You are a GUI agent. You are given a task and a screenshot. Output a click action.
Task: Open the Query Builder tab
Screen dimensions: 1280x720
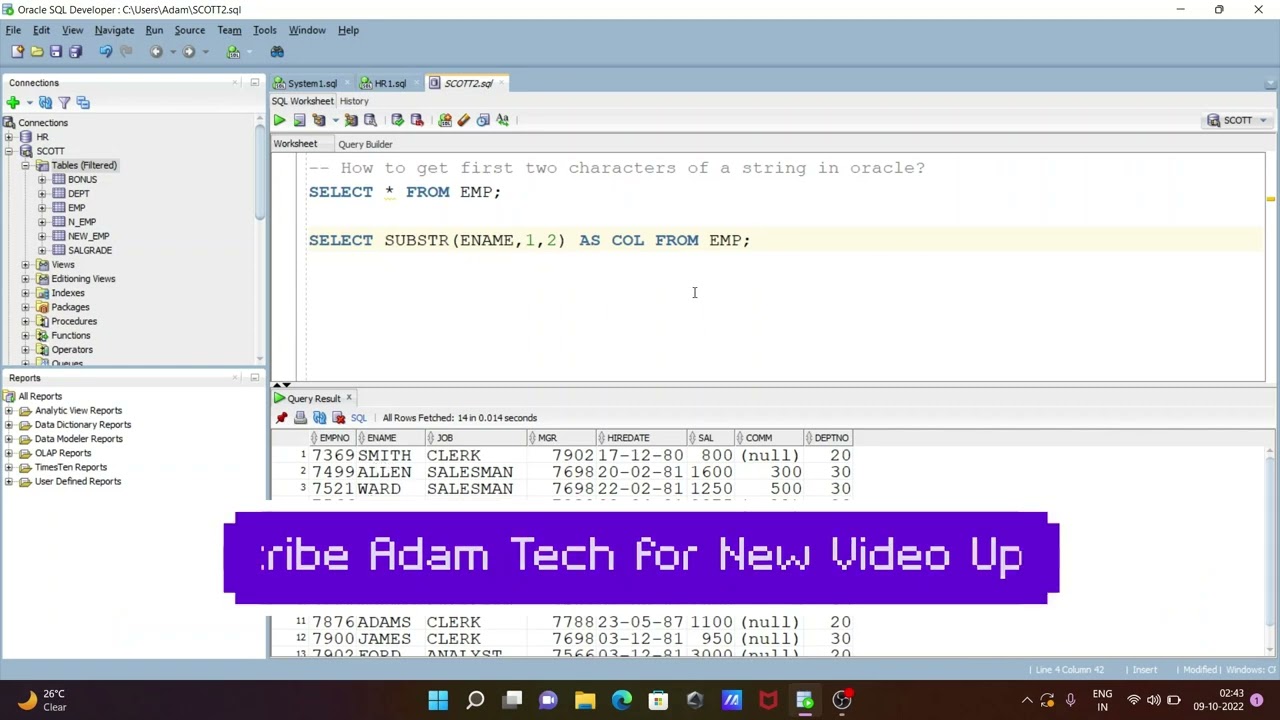pyautogui.click(x=365, y=144)
